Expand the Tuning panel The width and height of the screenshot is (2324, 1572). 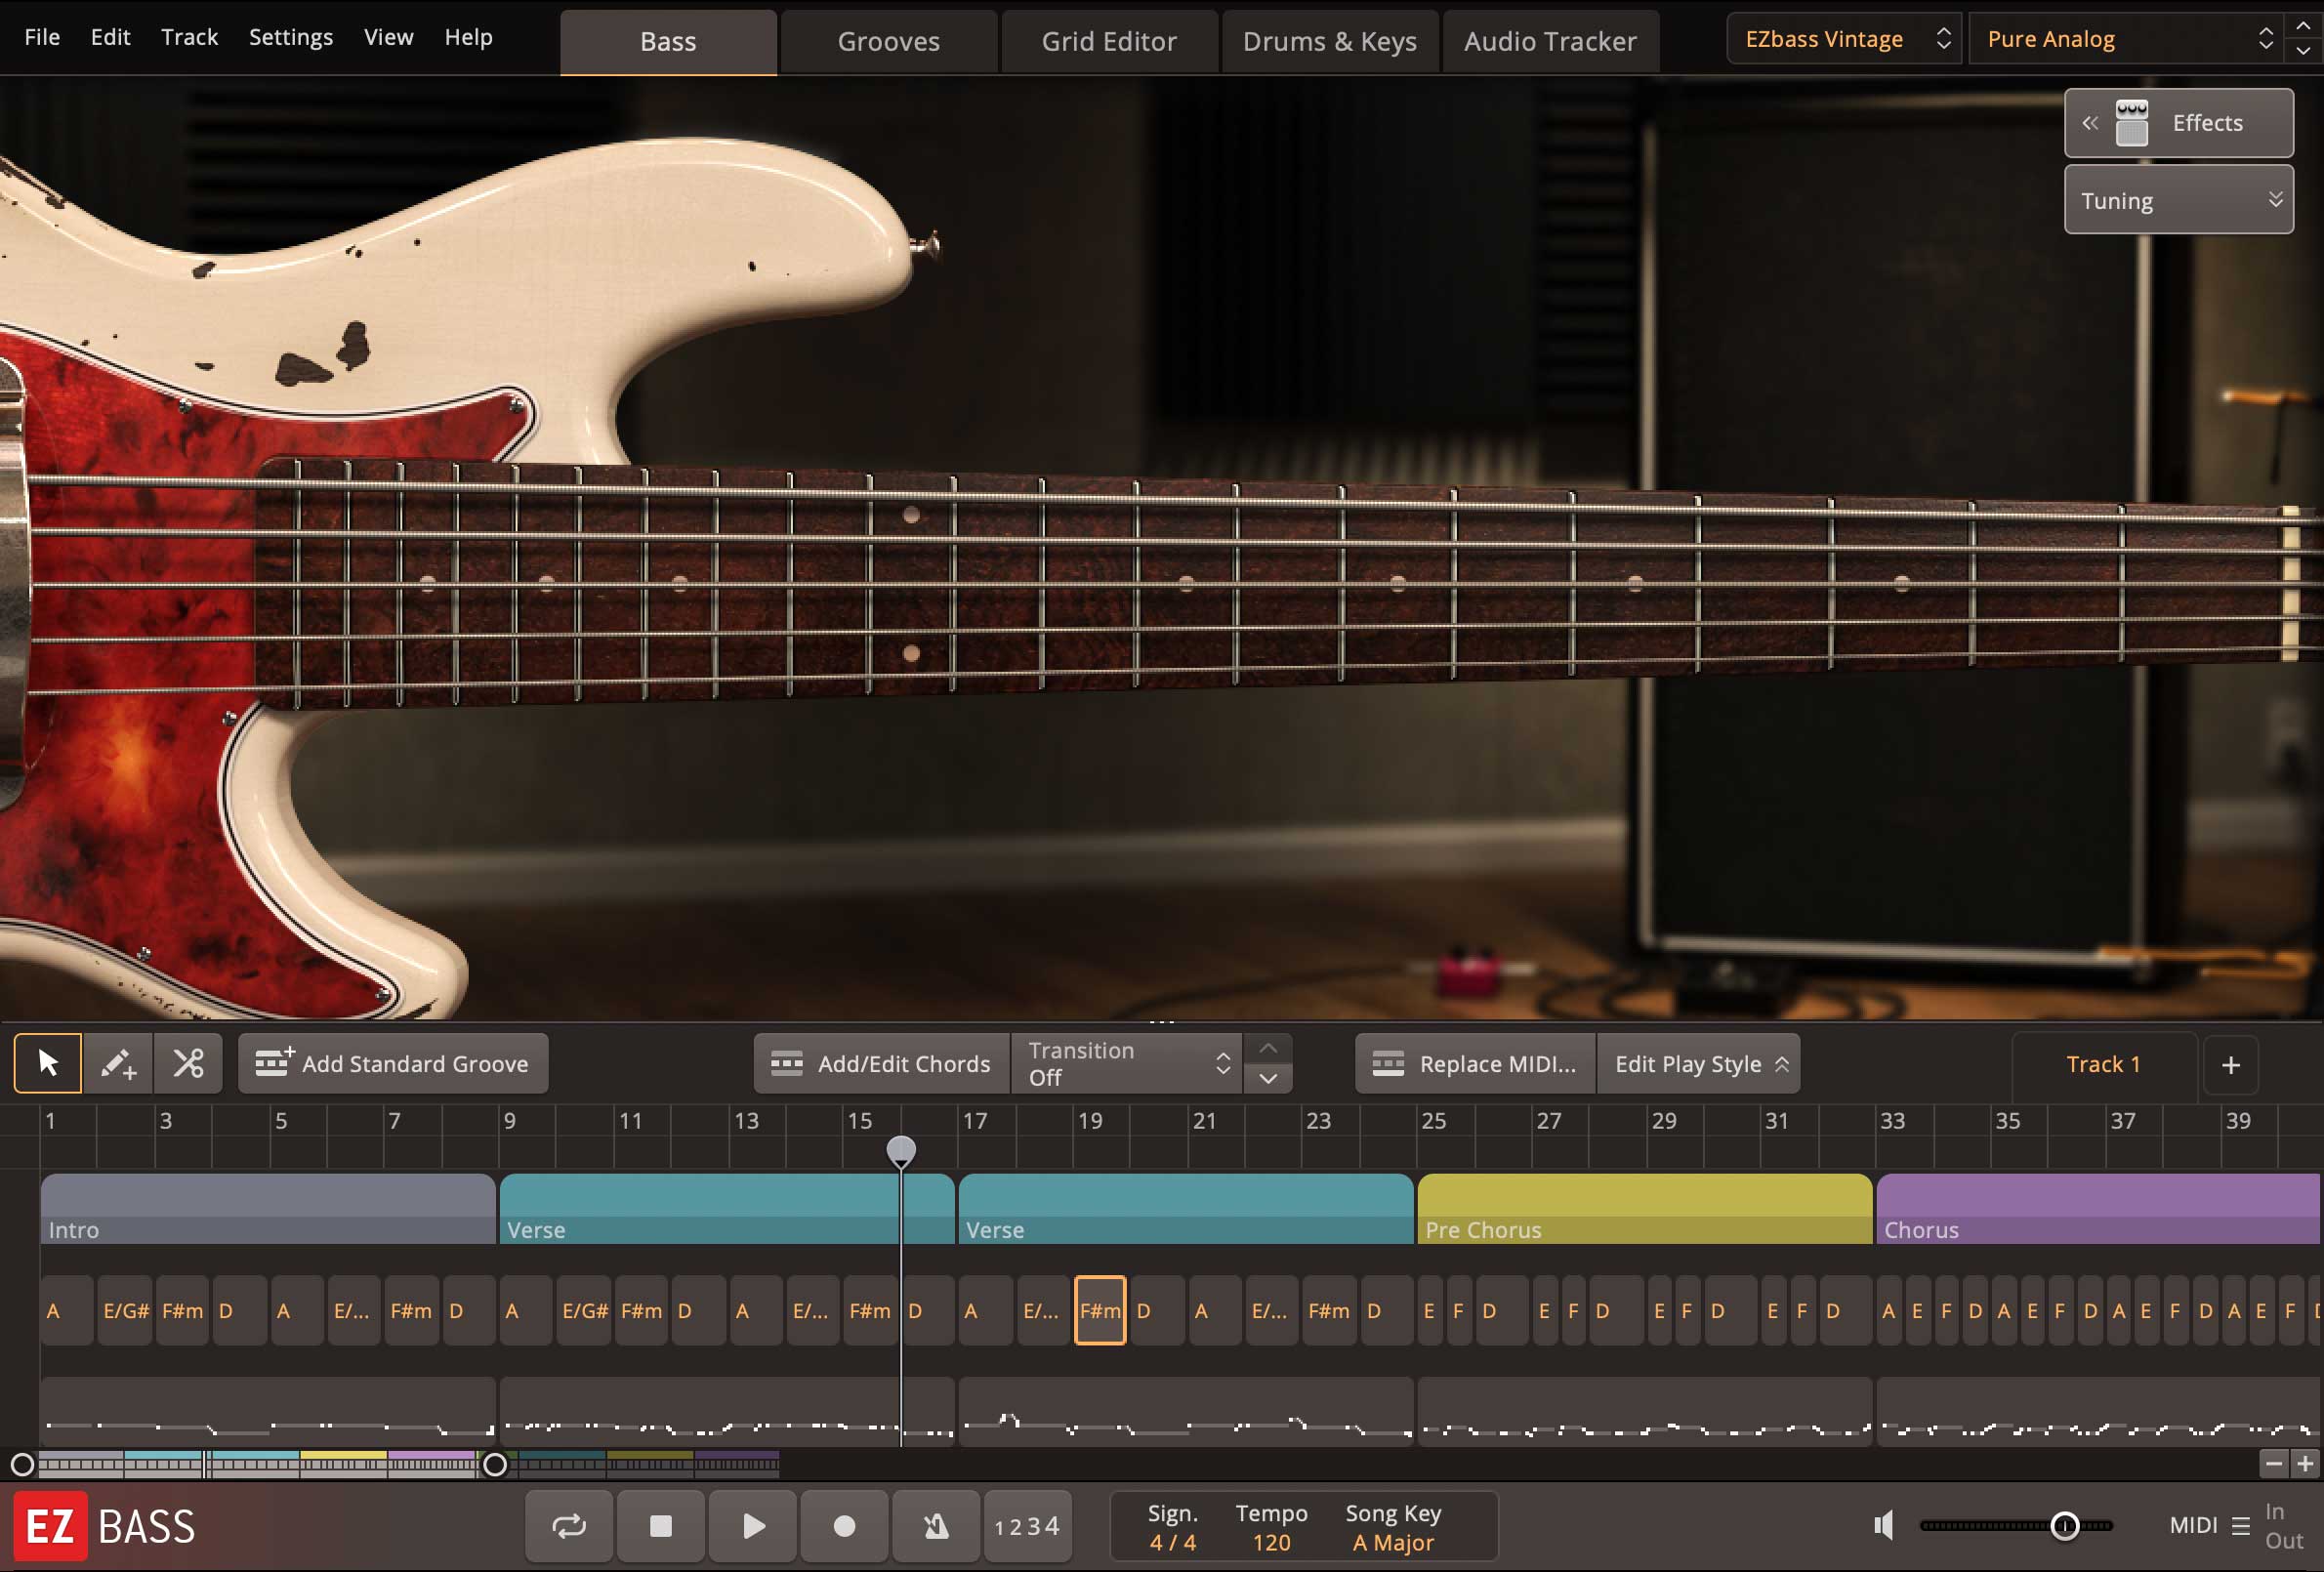pyautogui.click(x=2178, y=200)
